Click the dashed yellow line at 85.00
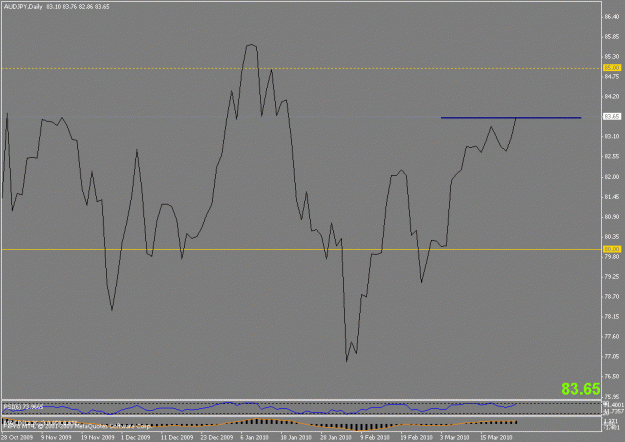Screen dimensions: 625x442 tap(301, 68)
